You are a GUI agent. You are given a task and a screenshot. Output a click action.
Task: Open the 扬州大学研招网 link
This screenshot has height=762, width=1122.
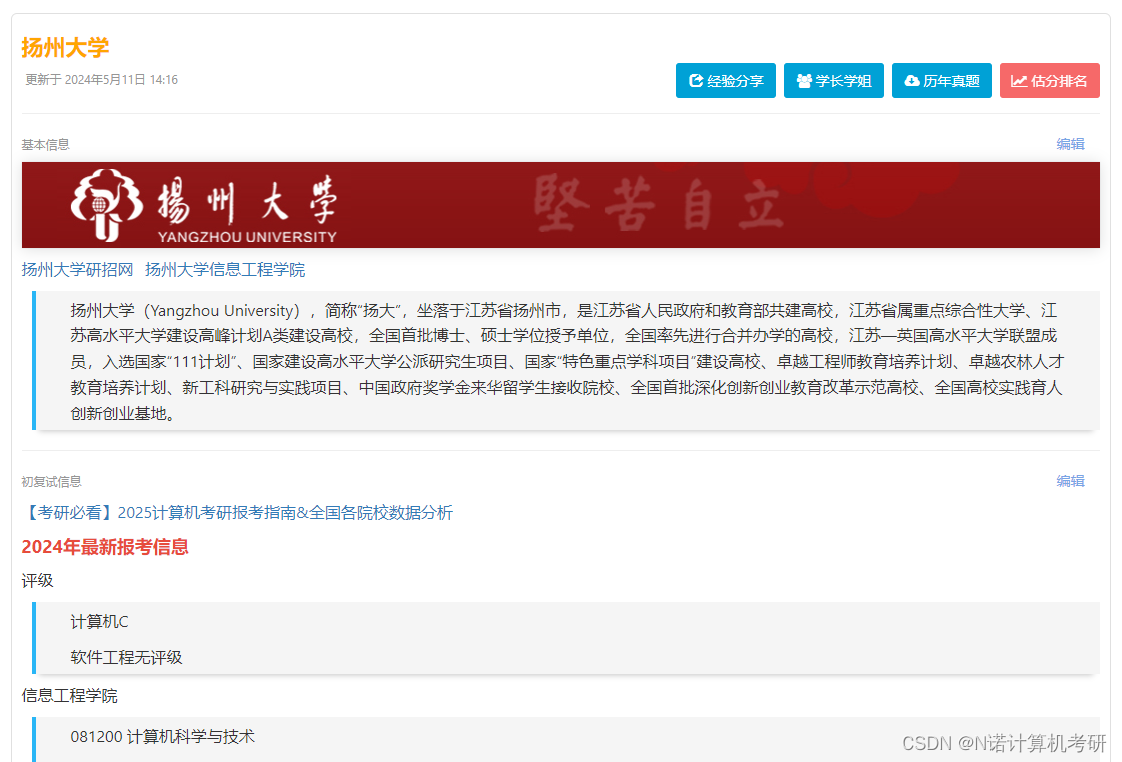(77, 270)
